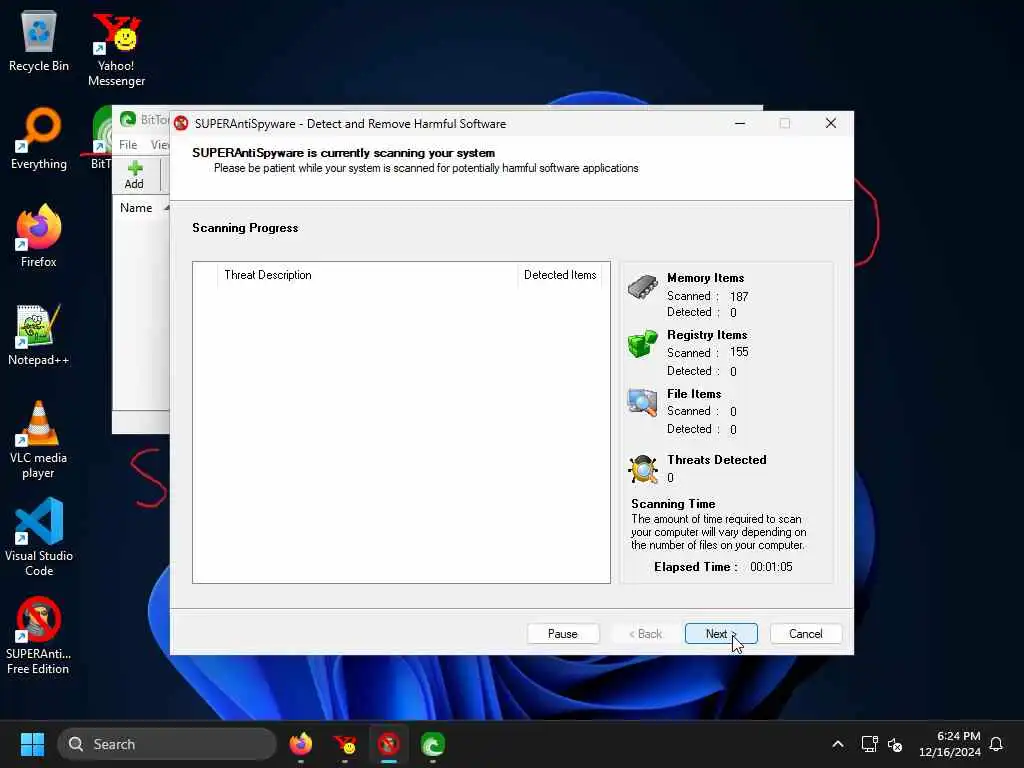Click the Elapsed Time value 00:01:05
The image size is (1024, 768).
[x=771, y=567]
